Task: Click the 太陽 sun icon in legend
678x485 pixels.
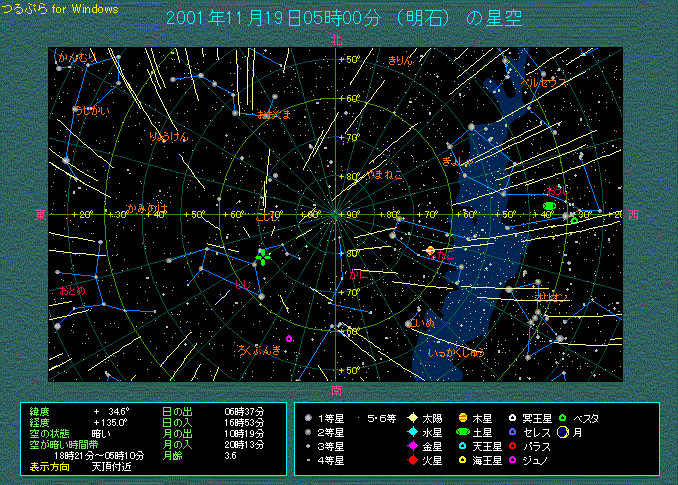Action: coord(412,418)
